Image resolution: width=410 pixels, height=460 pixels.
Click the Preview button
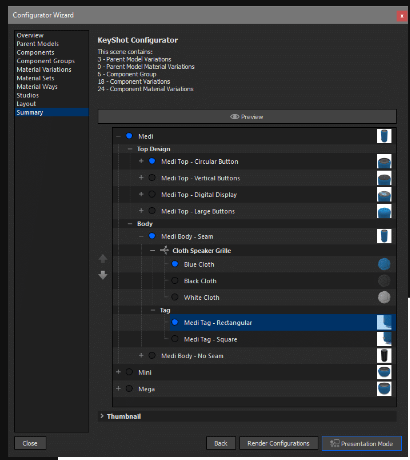point(247,117)
